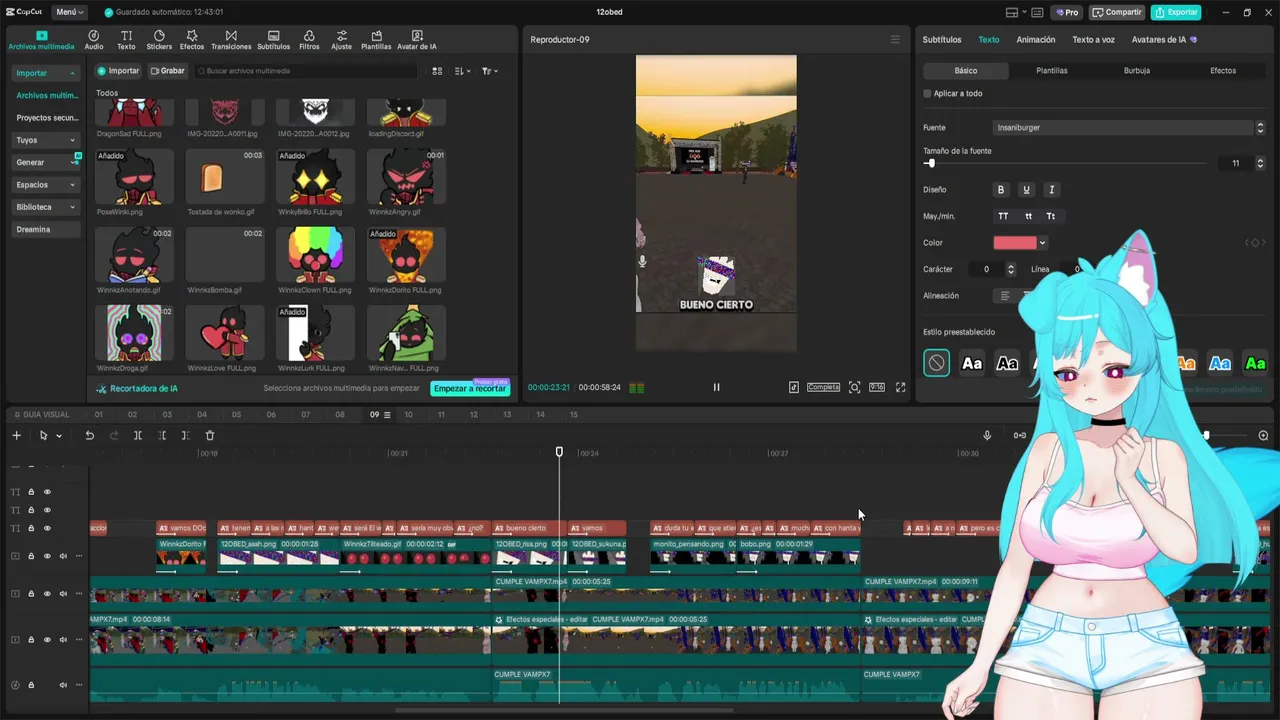Screen dimensions: 1280x720
Task: Delete right of playhead trim tool
Action: tap(185, 435)
